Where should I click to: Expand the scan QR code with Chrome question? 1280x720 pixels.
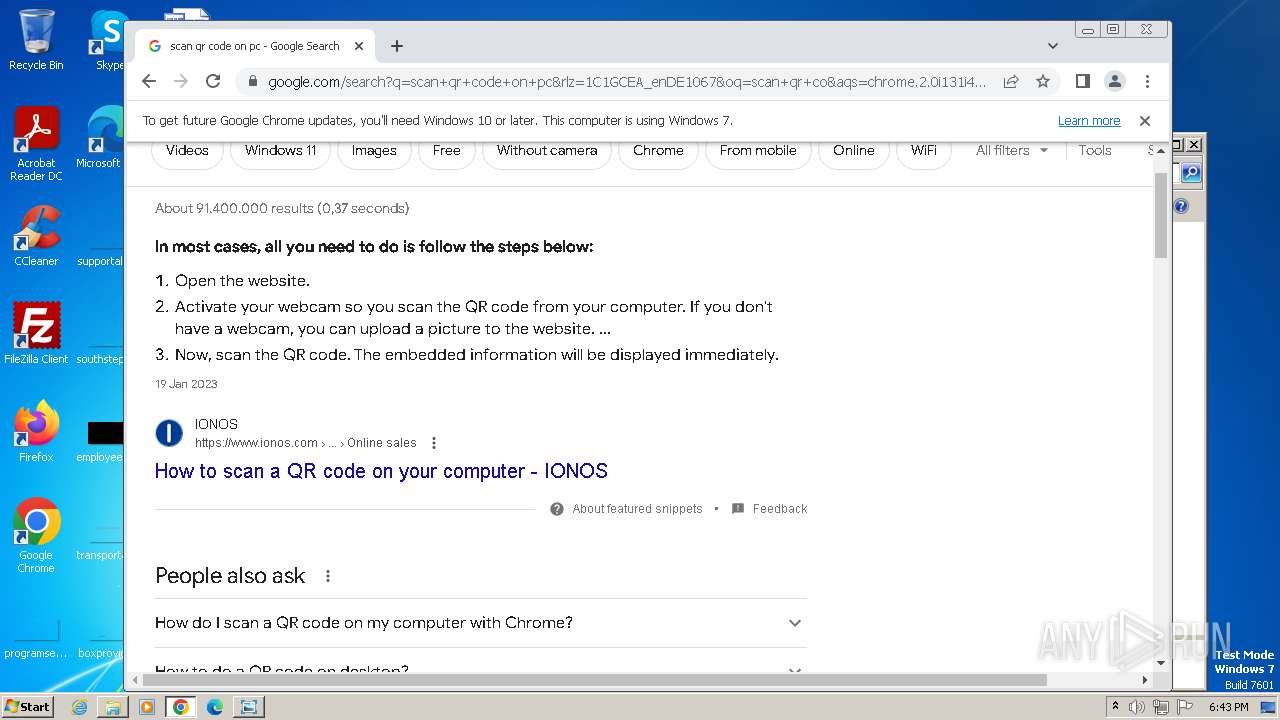pos(480,623)
